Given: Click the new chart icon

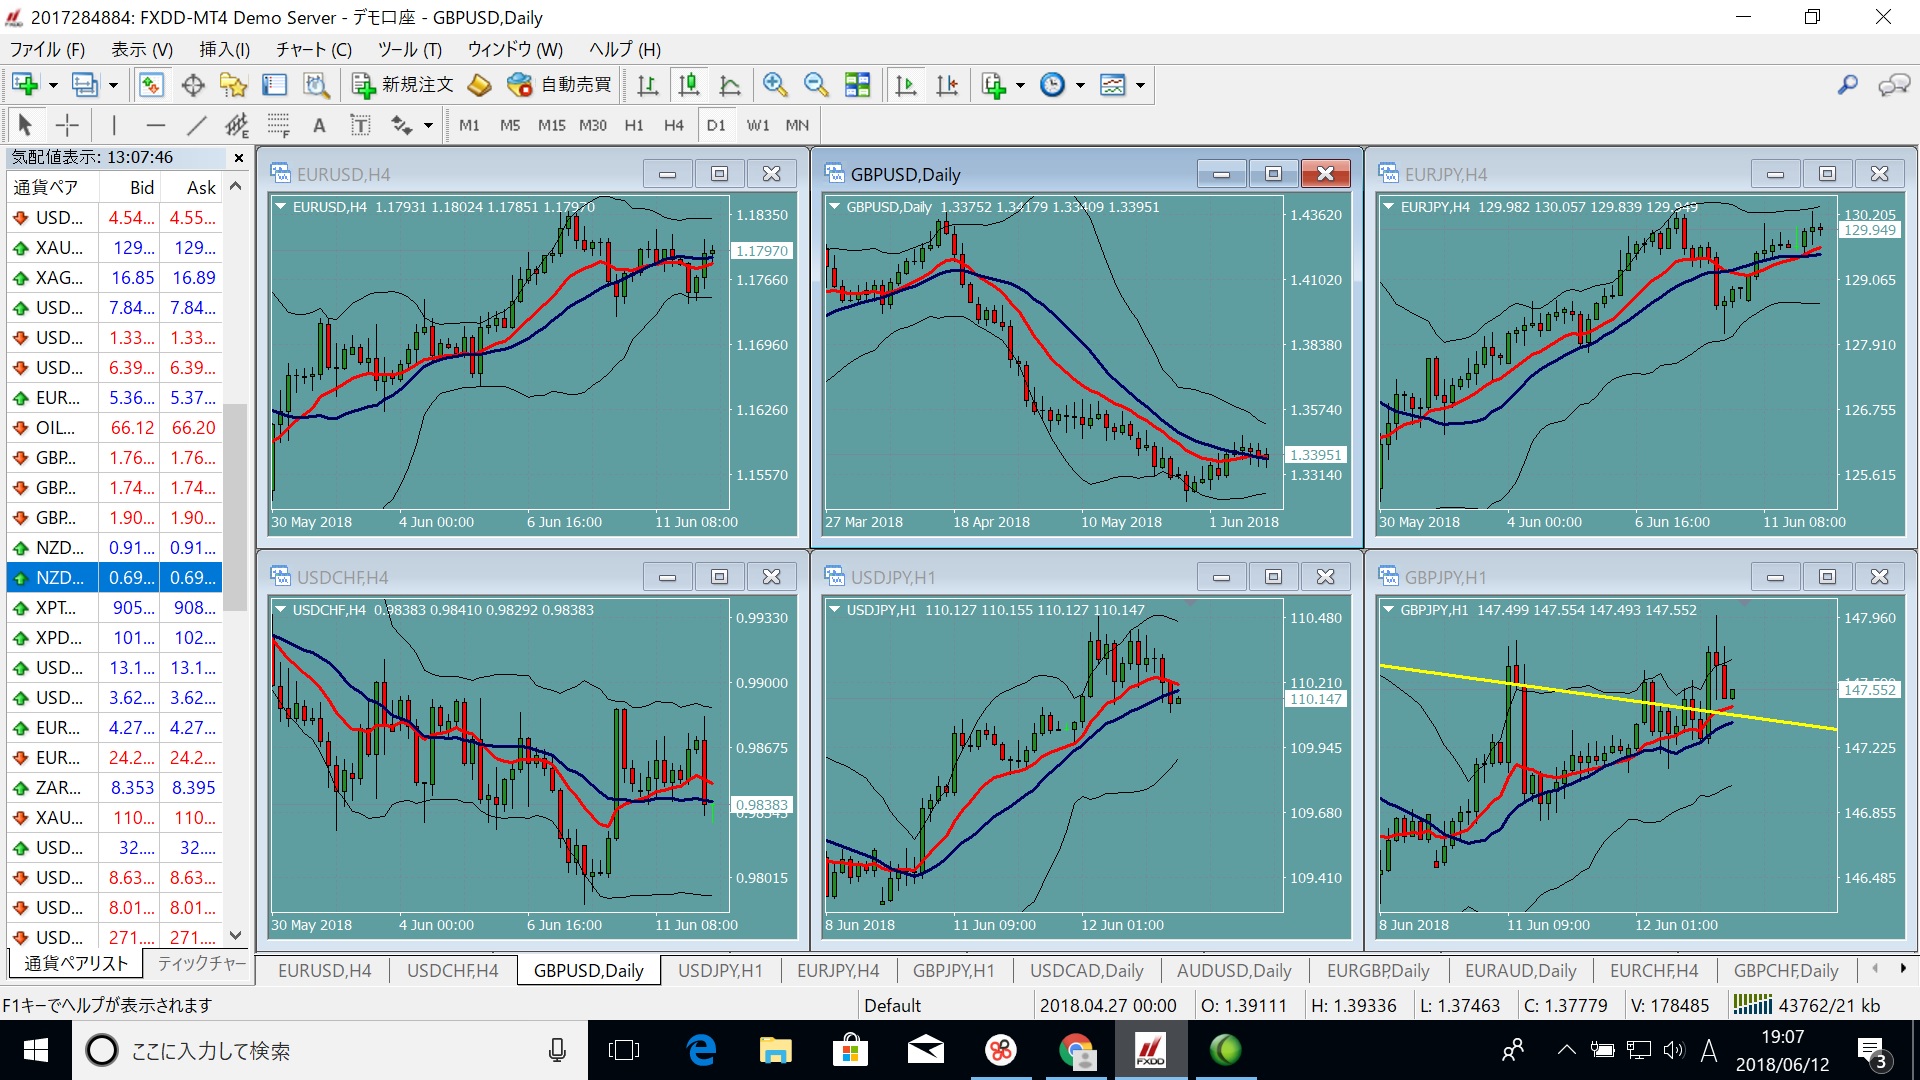Looking at the screenshot, I should (25, 85).
